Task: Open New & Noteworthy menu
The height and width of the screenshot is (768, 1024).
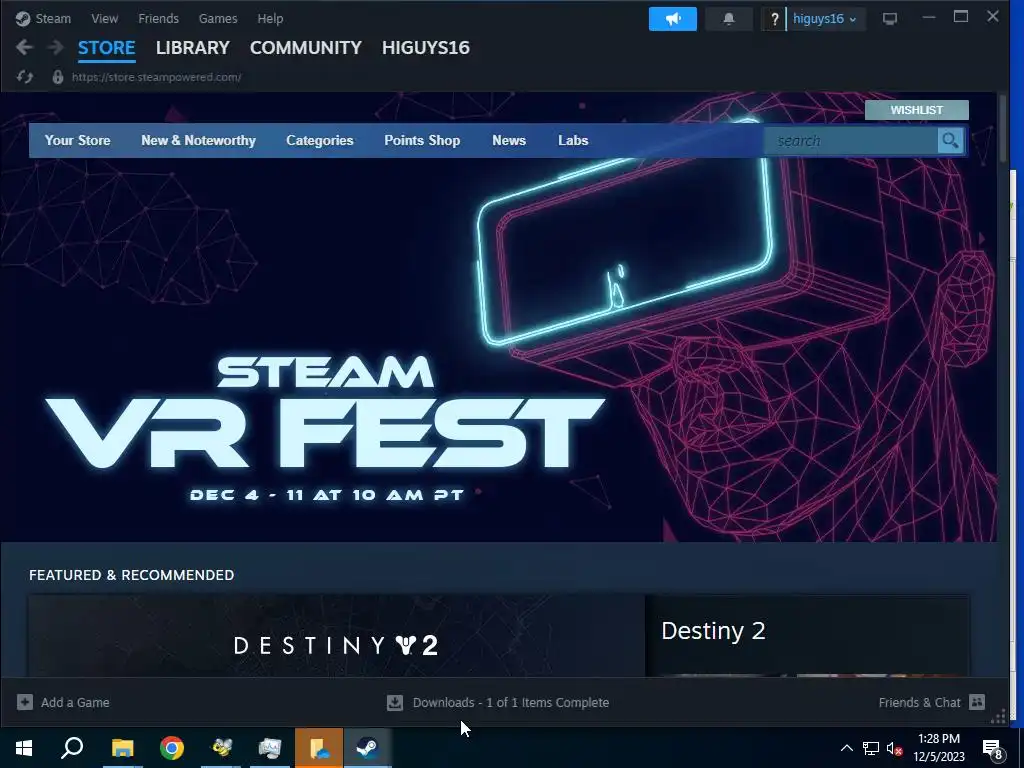Action: tap(199, 140)
